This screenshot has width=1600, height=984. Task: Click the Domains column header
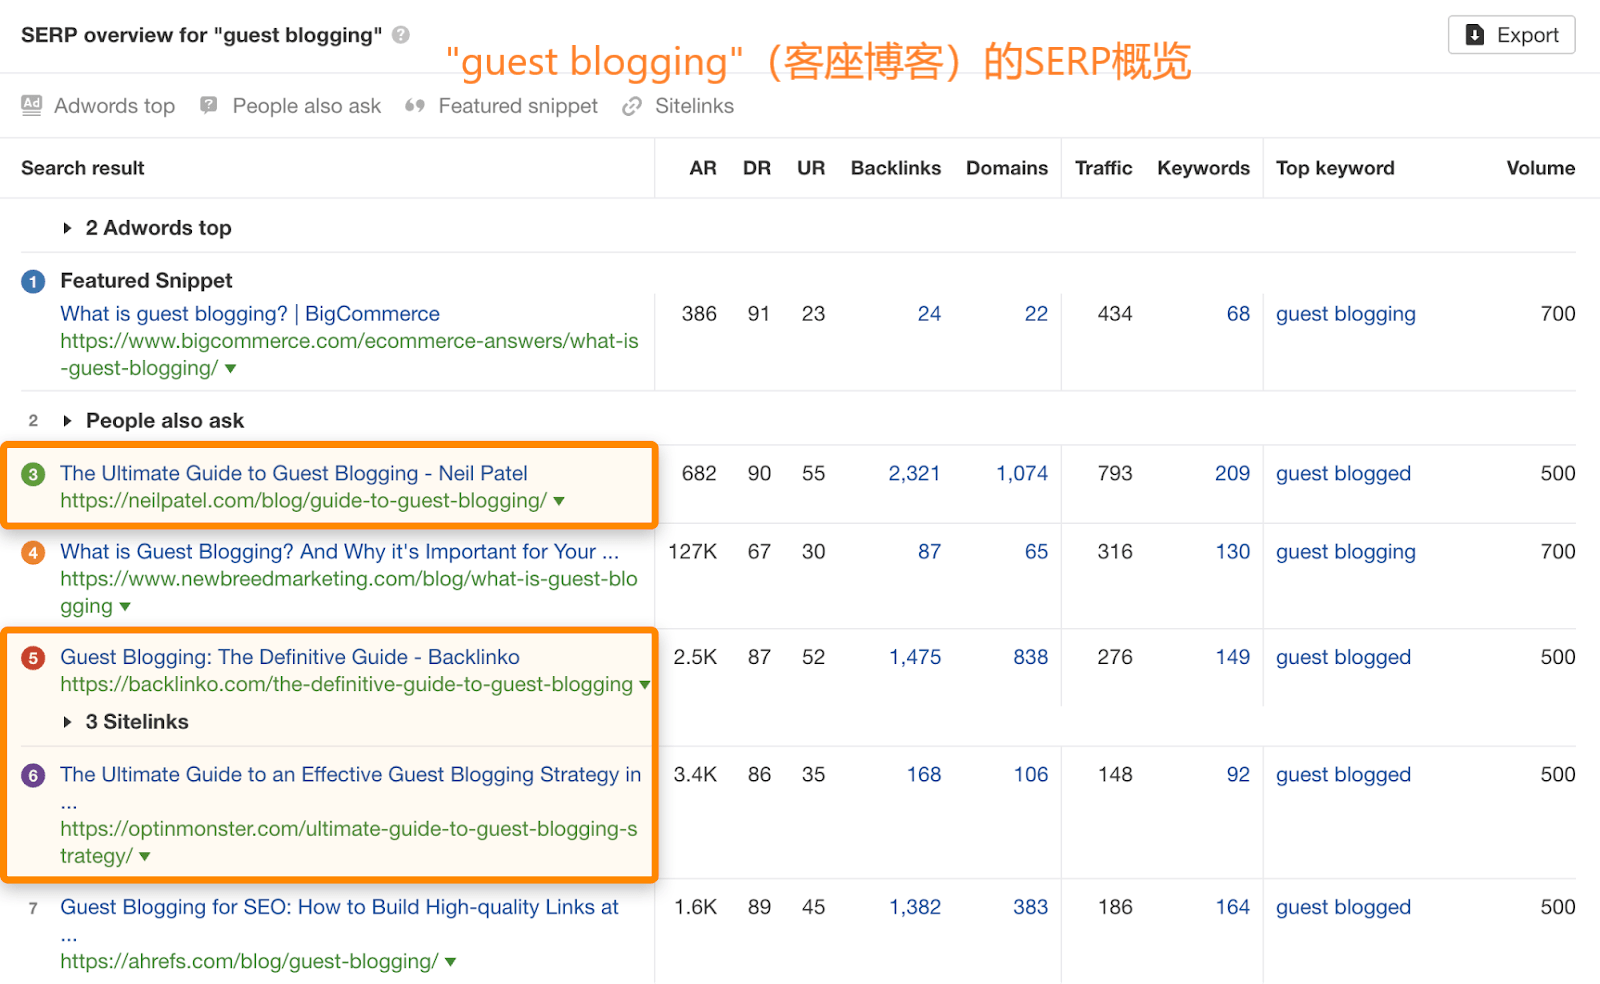(1007, 168)
